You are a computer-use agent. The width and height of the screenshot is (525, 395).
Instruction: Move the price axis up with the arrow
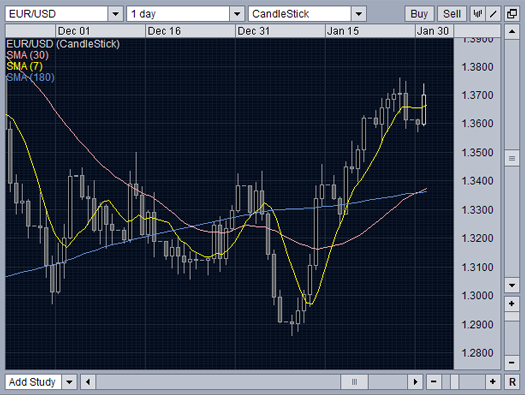pos(512,31)
